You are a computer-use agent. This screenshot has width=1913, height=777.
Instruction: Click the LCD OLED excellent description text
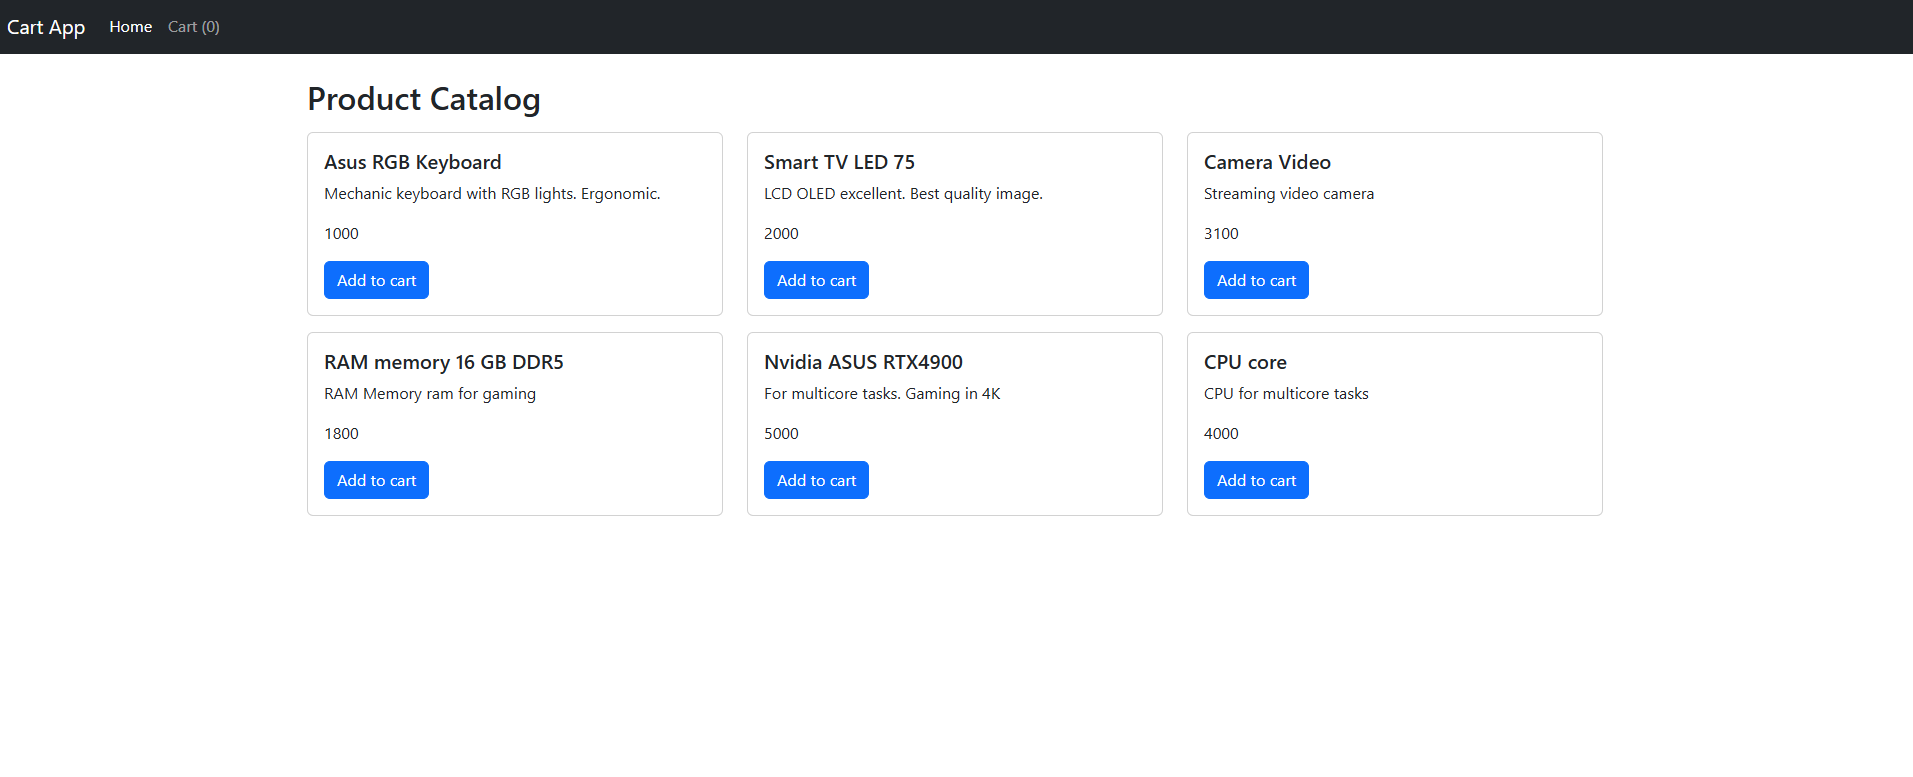[903, 194]
